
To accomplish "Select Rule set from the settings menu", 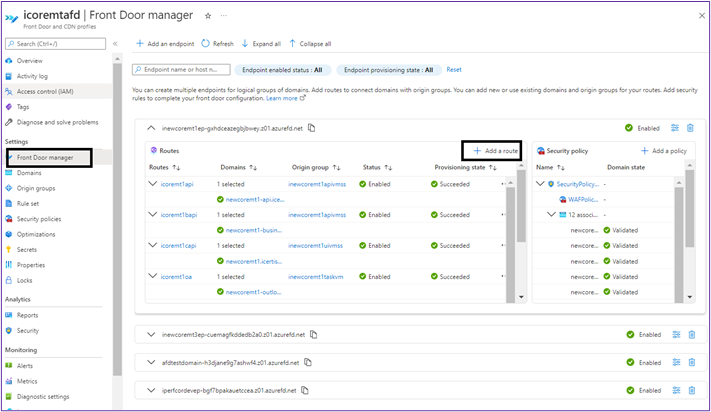I will (x=30, y=203).
